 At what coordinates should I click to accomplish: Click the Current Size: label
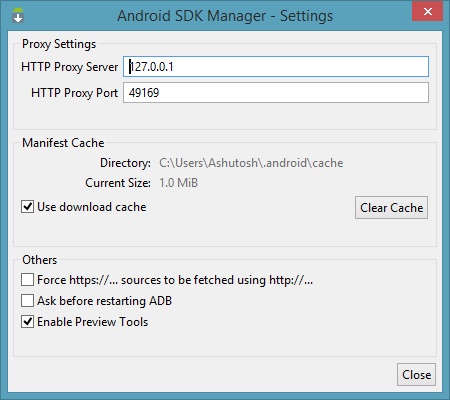click(118, 183)
